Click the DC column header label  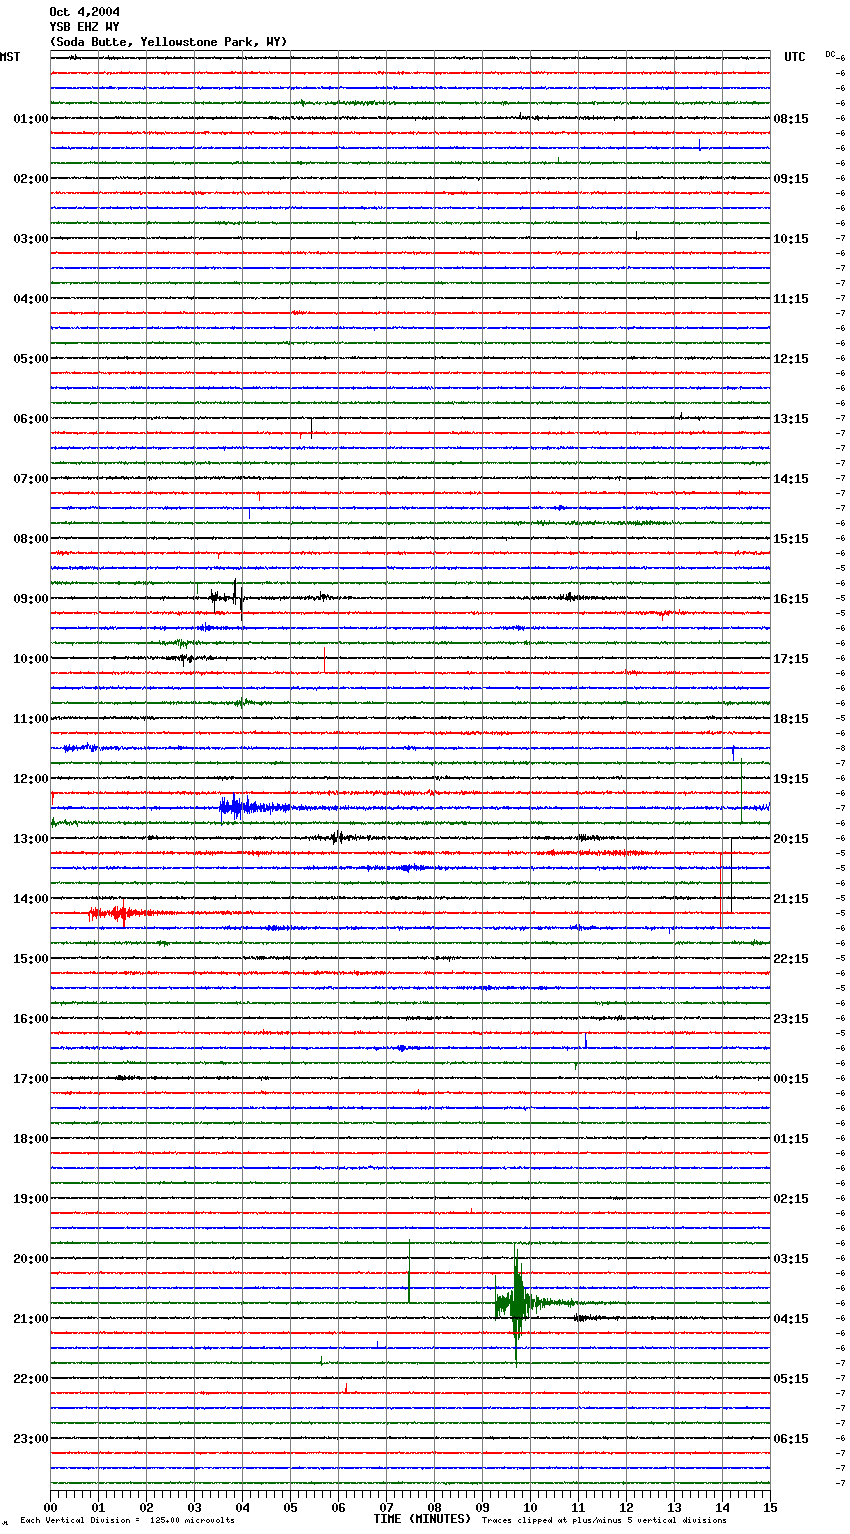(830, 54)
